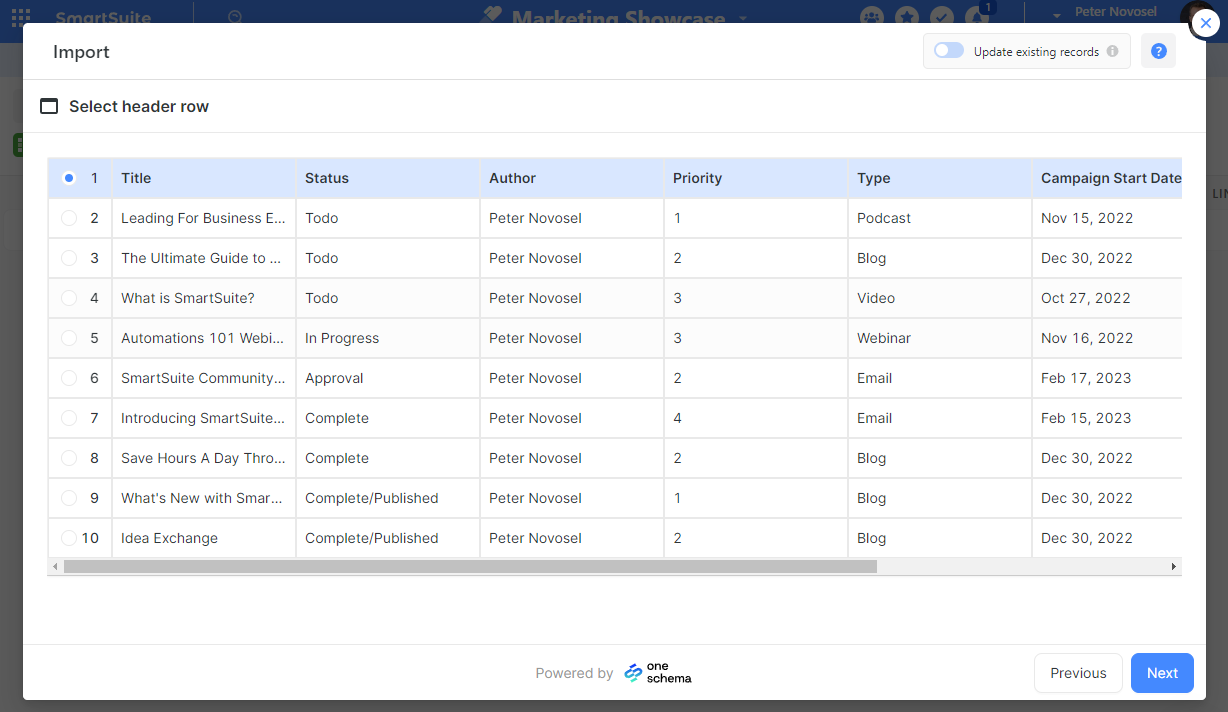Click the 'Complete/Published' cell in row 9
Viewport: 1228px width, 712px height.
click(388, 498)
